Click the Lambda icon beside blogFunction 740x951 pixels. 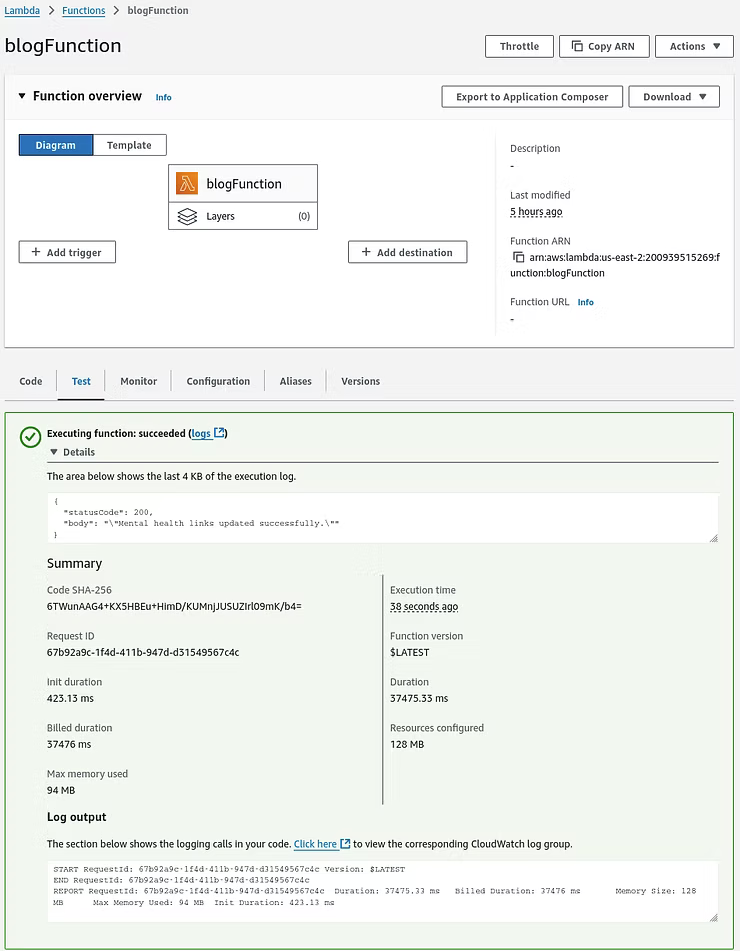pos(187,183)
